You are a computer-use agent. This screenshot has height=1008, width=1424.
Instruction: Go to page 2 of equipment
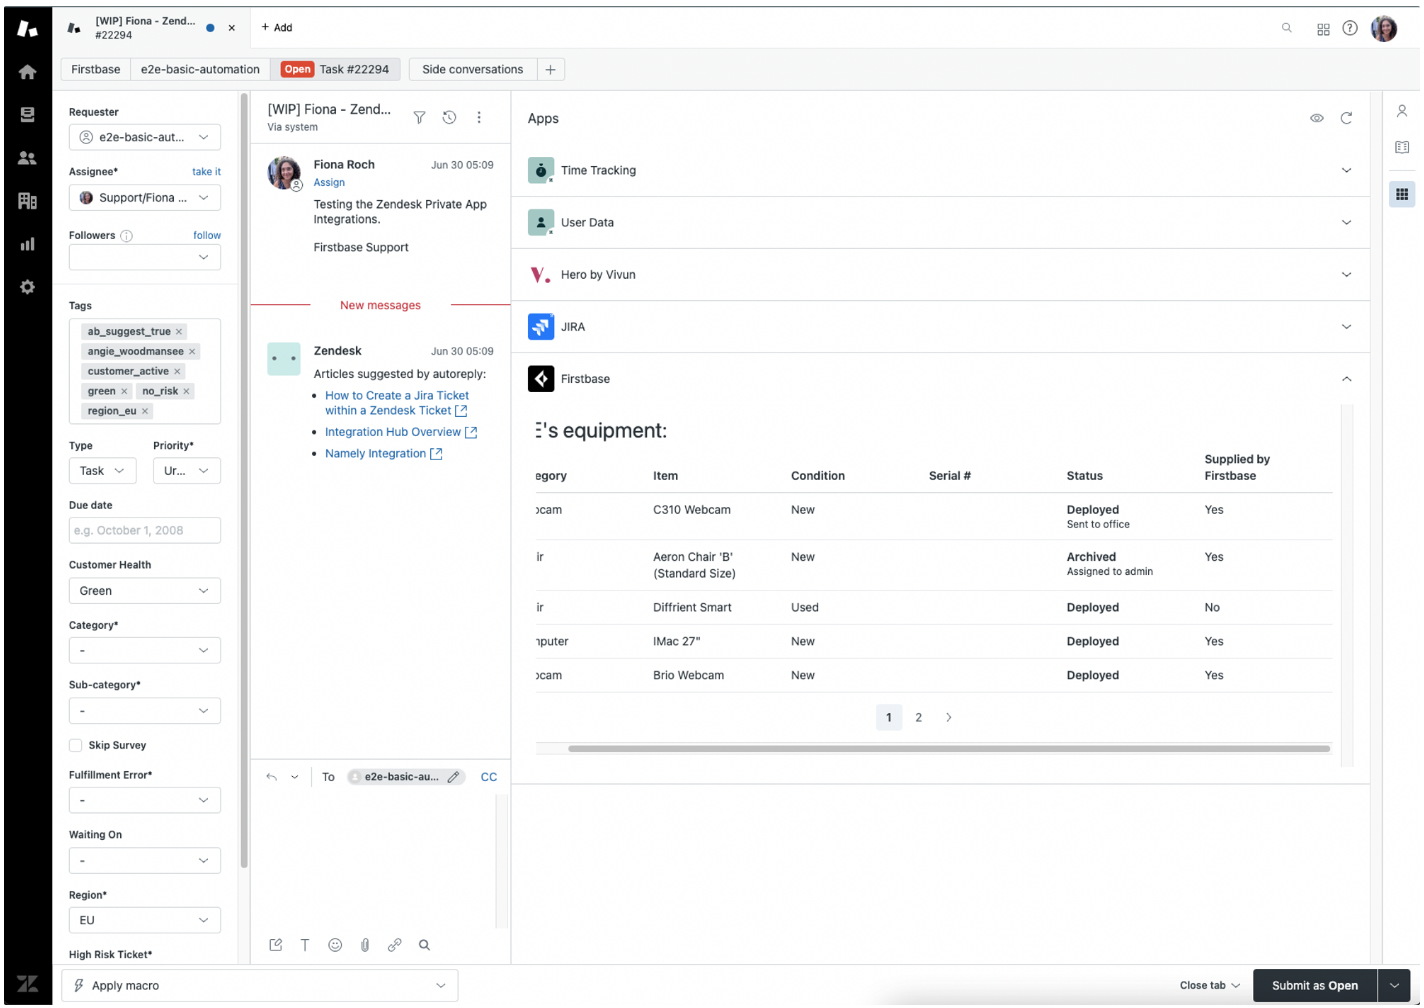(919, 718)
